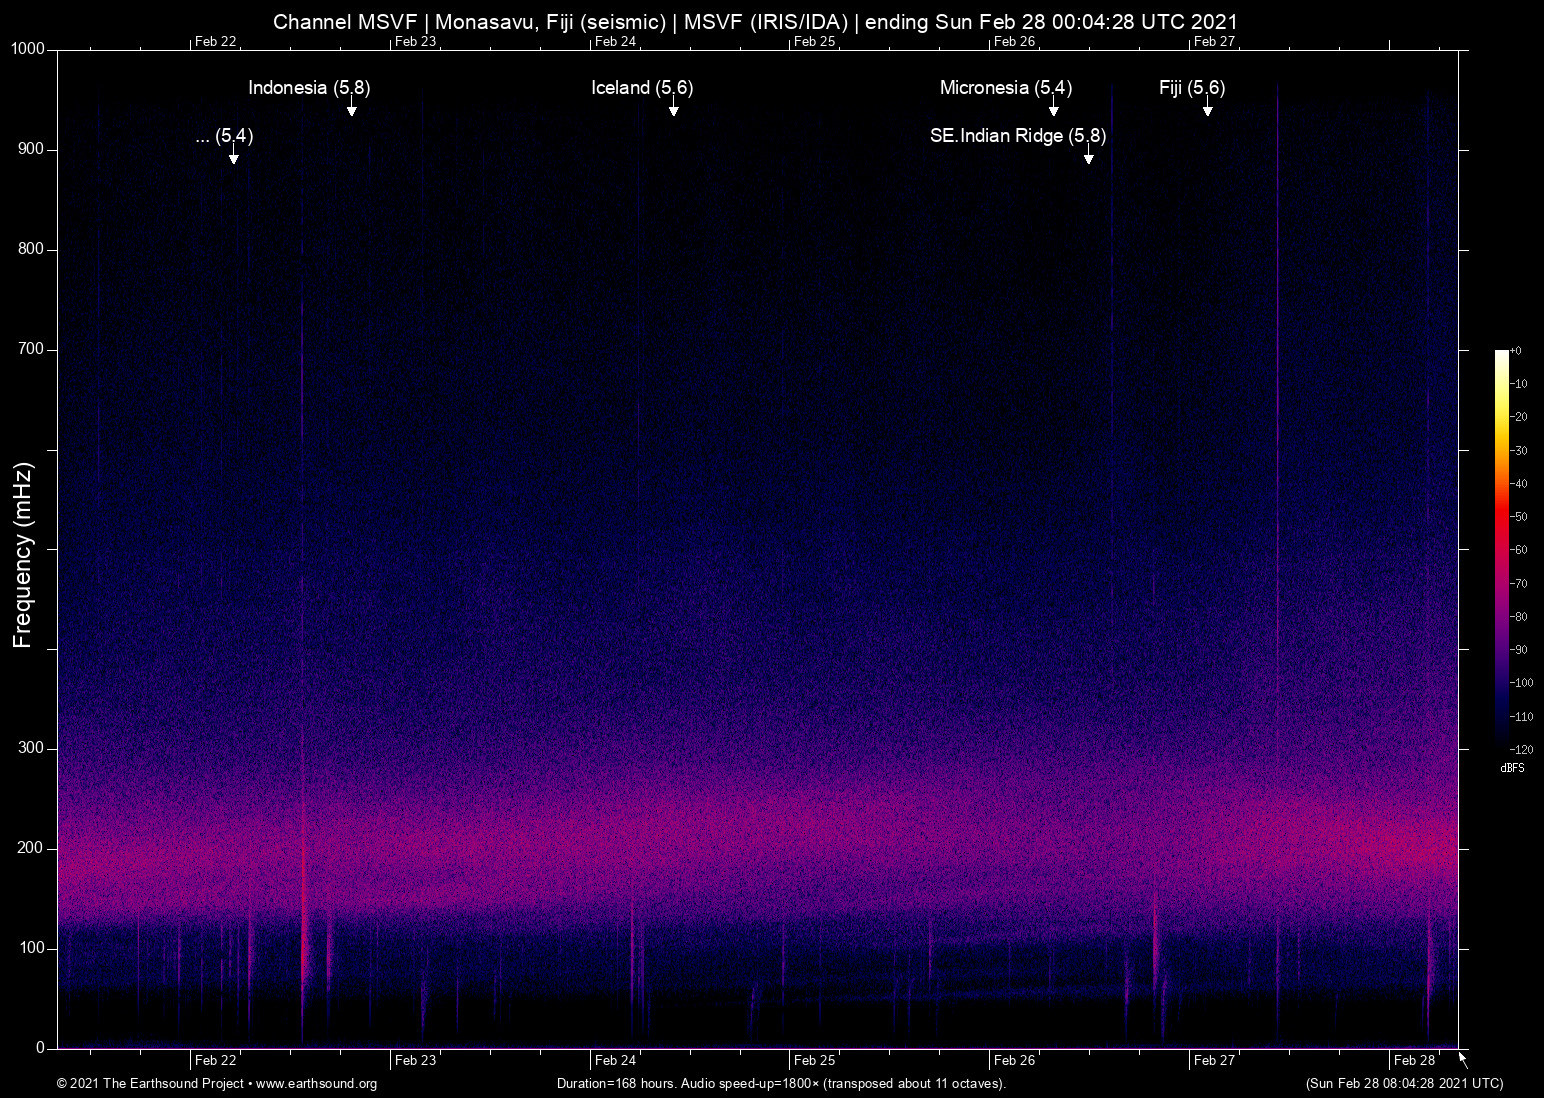Click the 200 tick label on frequency axis
The image size is (1544, 1098).
pos(31,848)
